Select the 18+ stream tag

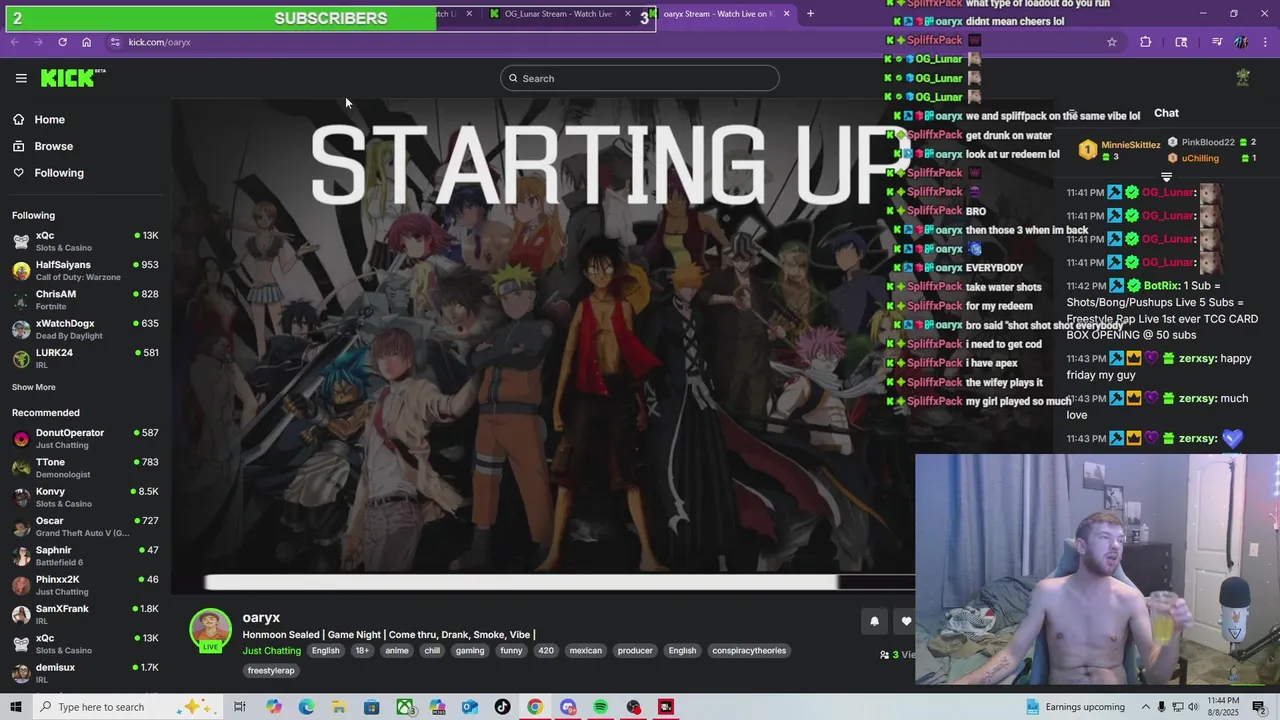pos(362,651)
